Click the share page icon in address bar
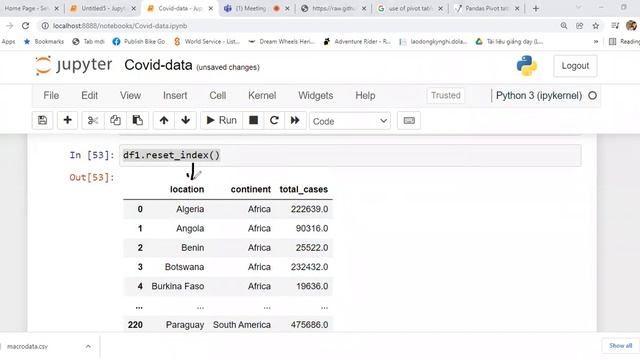Viewport: 640px width, 360px height. pos(580,26)
